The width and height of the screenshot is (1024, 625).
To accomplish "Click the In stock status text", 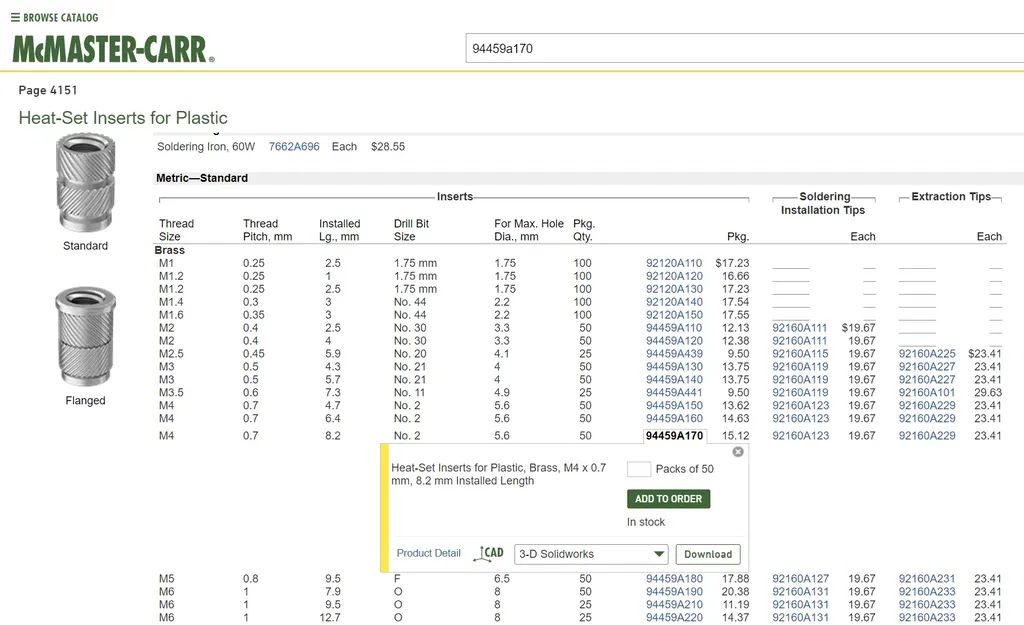I will [646, 522].
